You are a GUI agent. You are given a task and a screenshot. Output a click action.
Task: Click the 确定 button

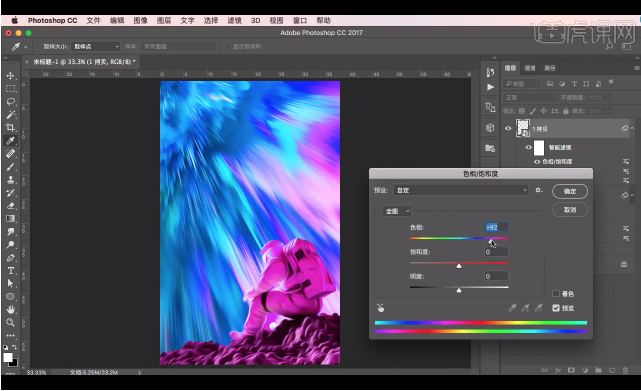(570, 191)
